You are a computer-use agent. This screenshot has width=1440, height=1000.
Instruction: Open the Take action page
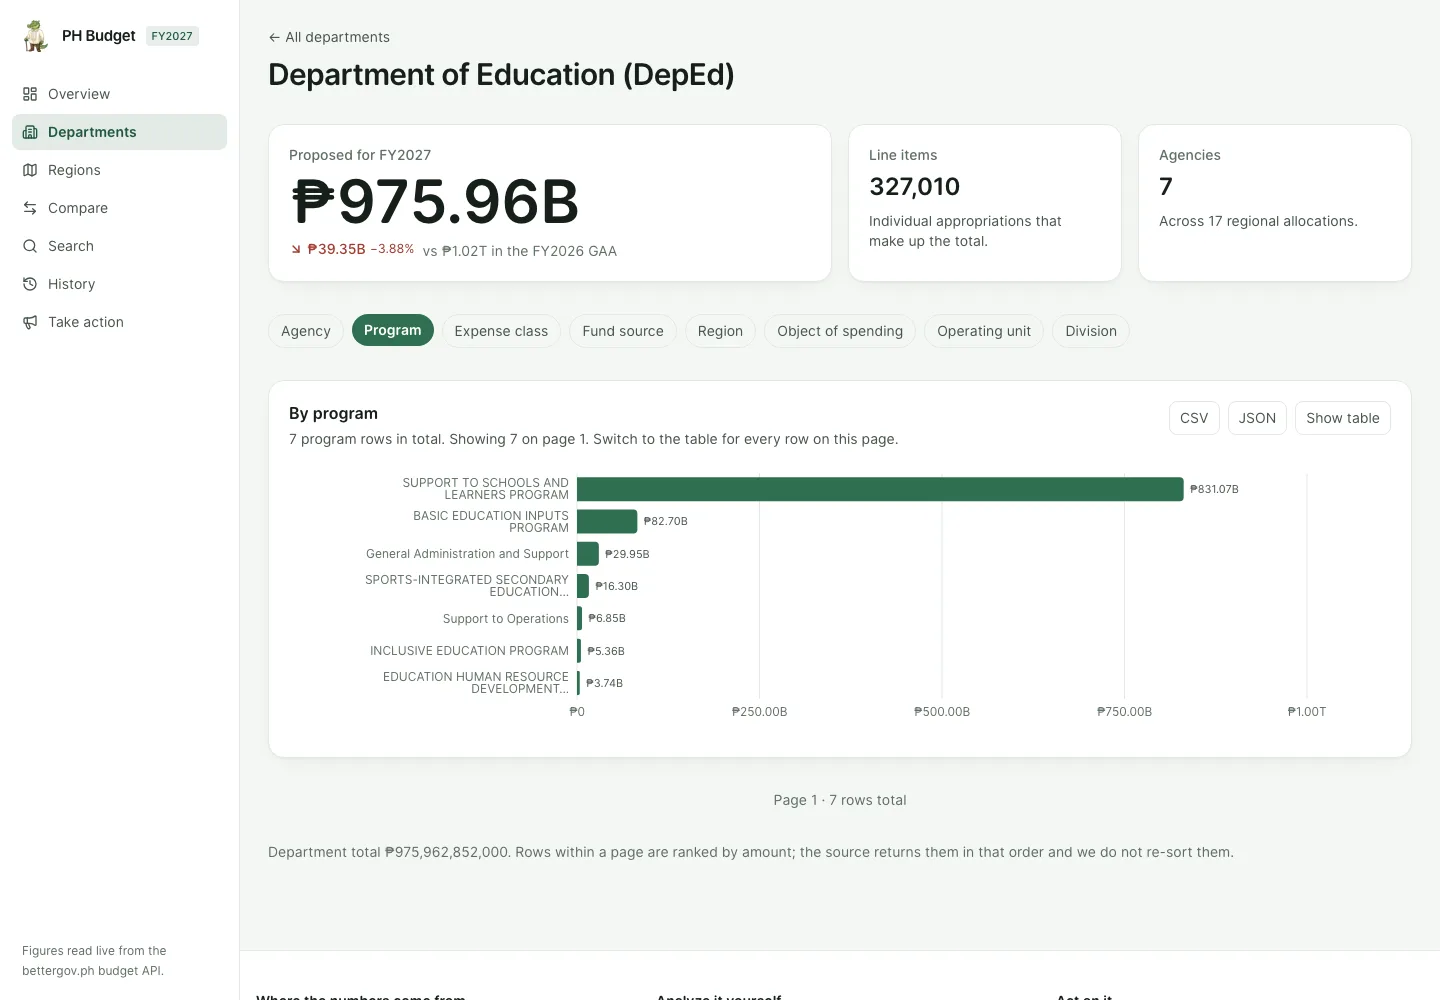pyautogui.click(x=119, y=322)
